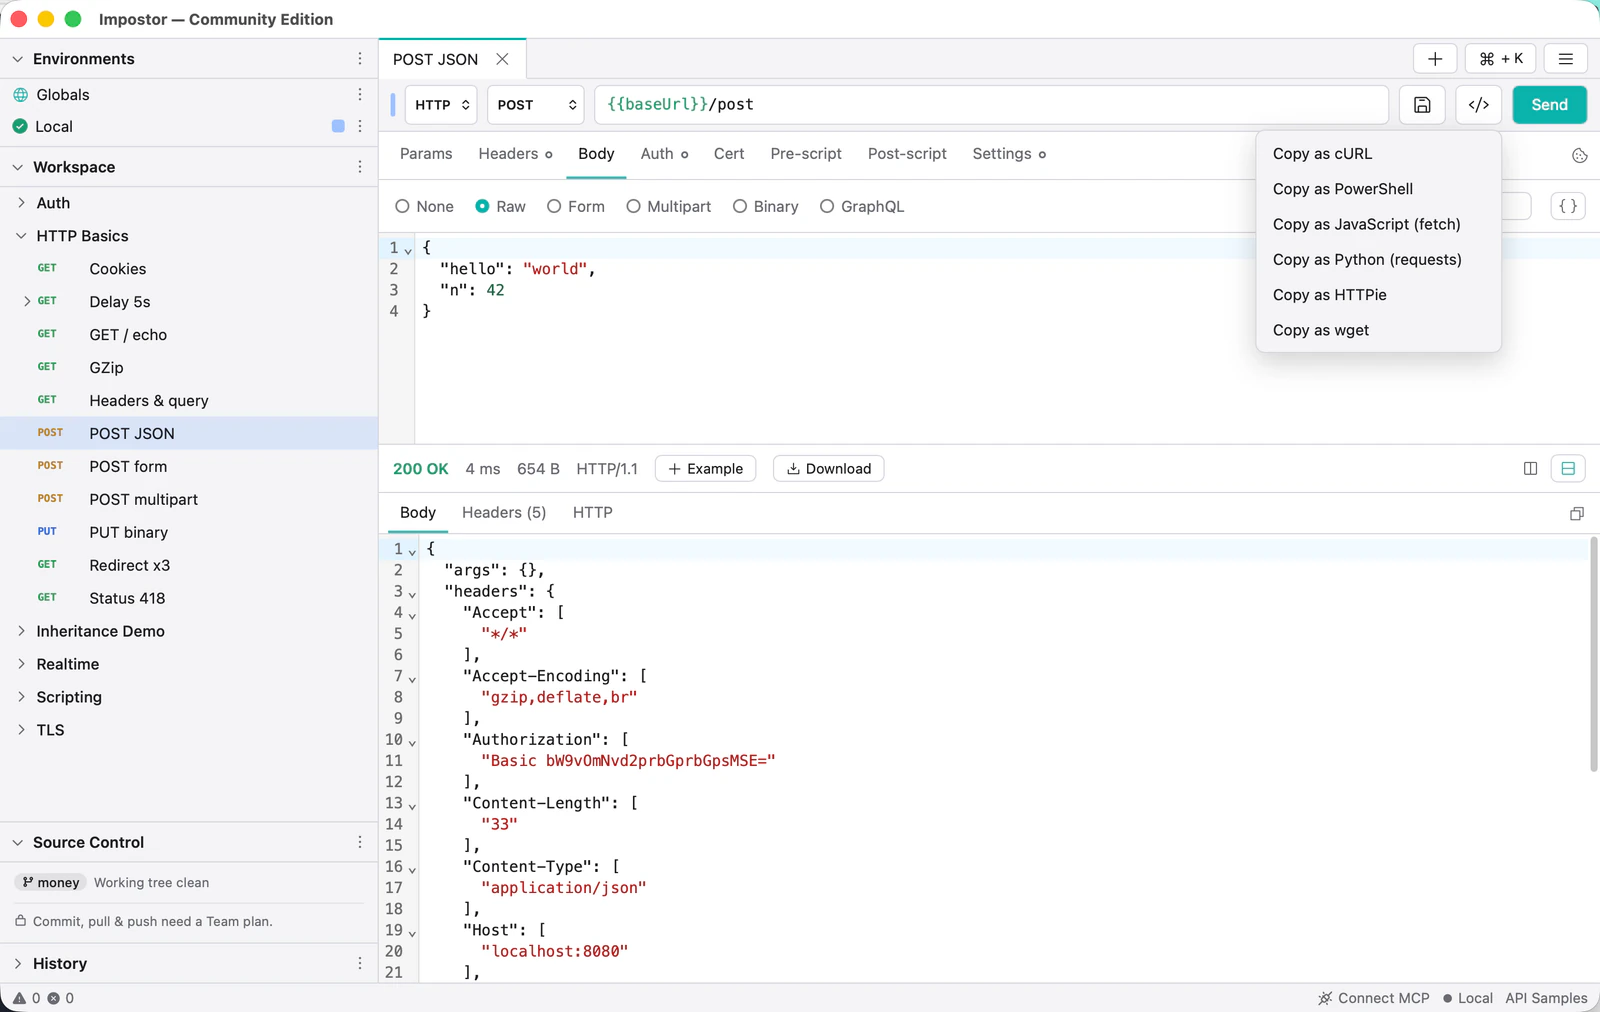
Task: Click the beautify braces icon
Action: click(x=1568, y=206)
